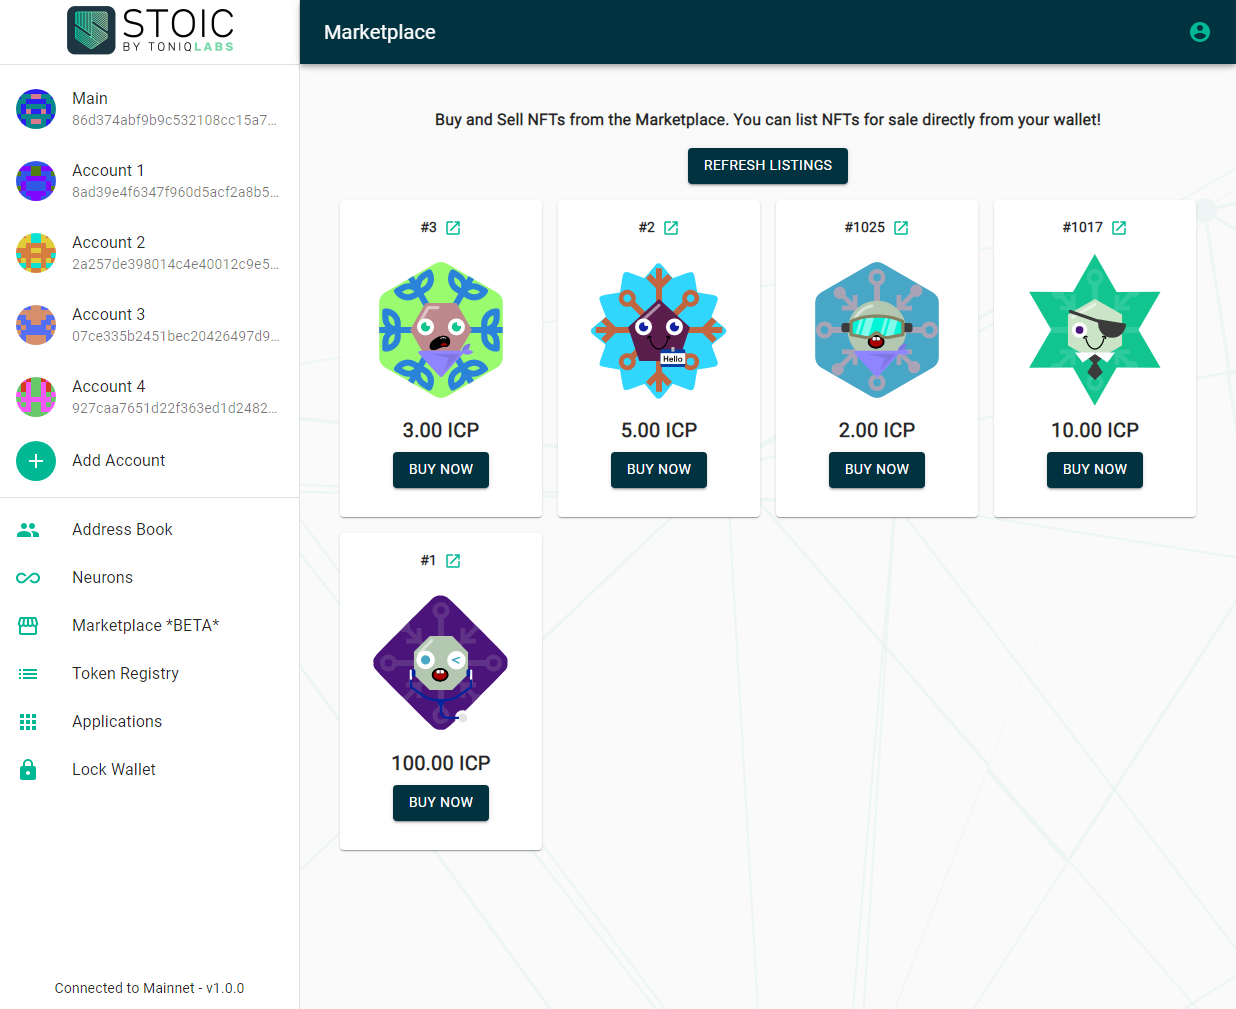
Task: Select Lock Wallet menu item
Action: pos(150,770)
